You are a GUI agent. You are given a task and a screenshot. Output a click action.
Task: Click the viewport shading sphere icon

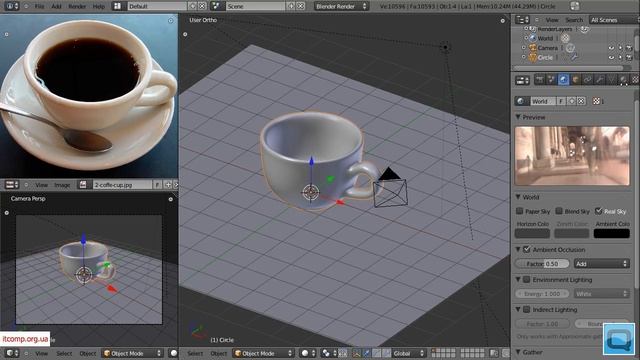[x=308, y=353]
